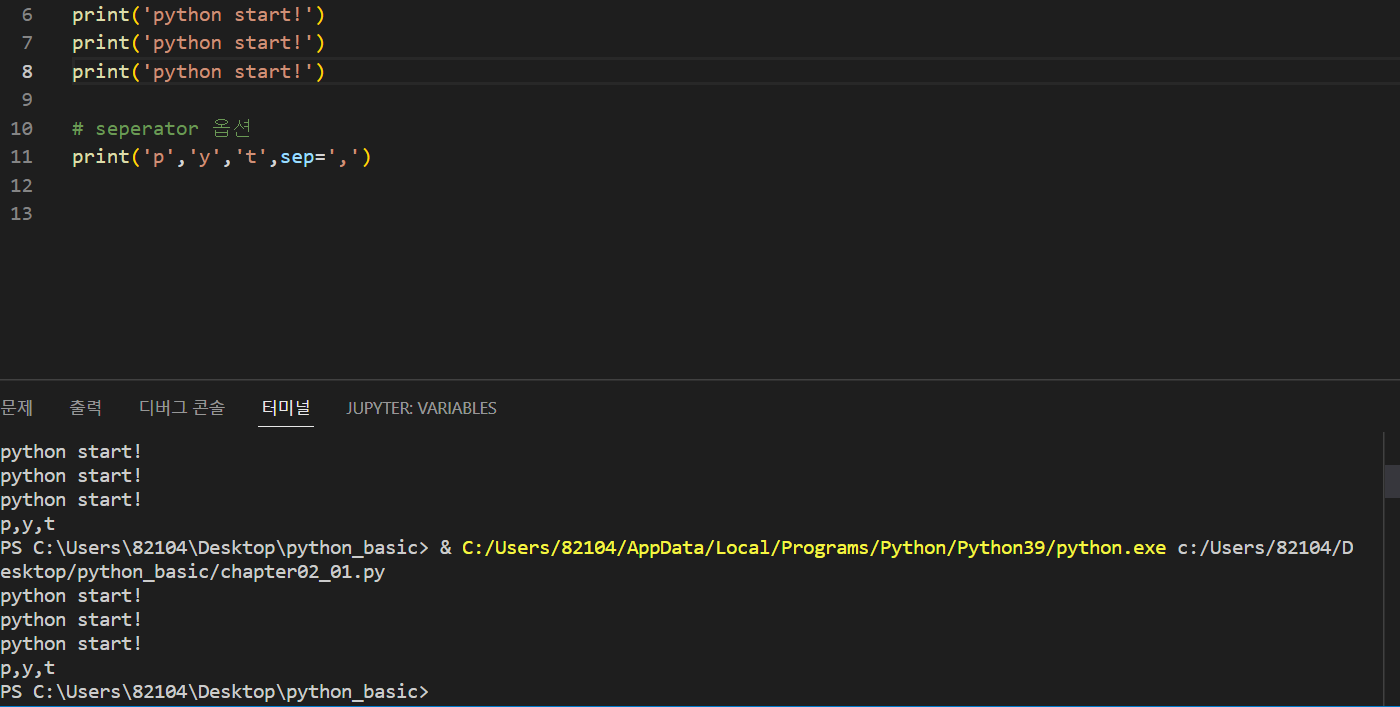Select line number 7 in the gutter

[x=25, y=43]
